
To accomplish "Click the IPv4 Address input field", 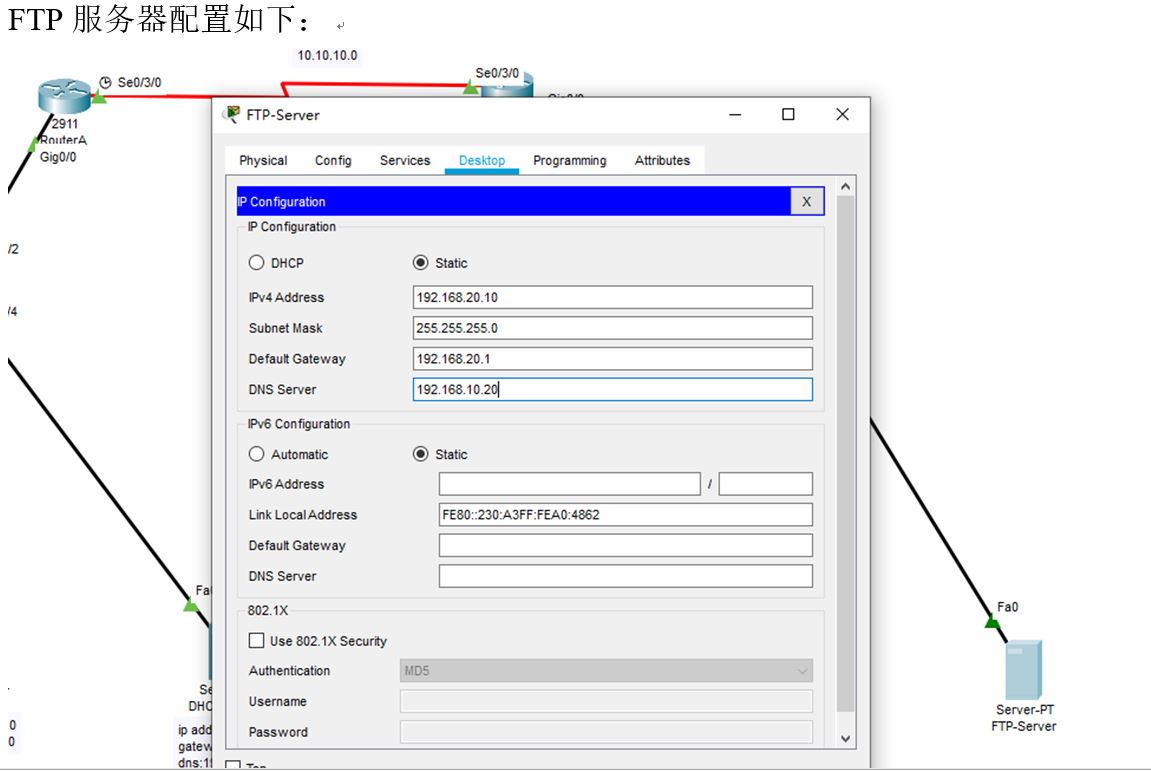I will pyautogui.click(x=612, y=296).
